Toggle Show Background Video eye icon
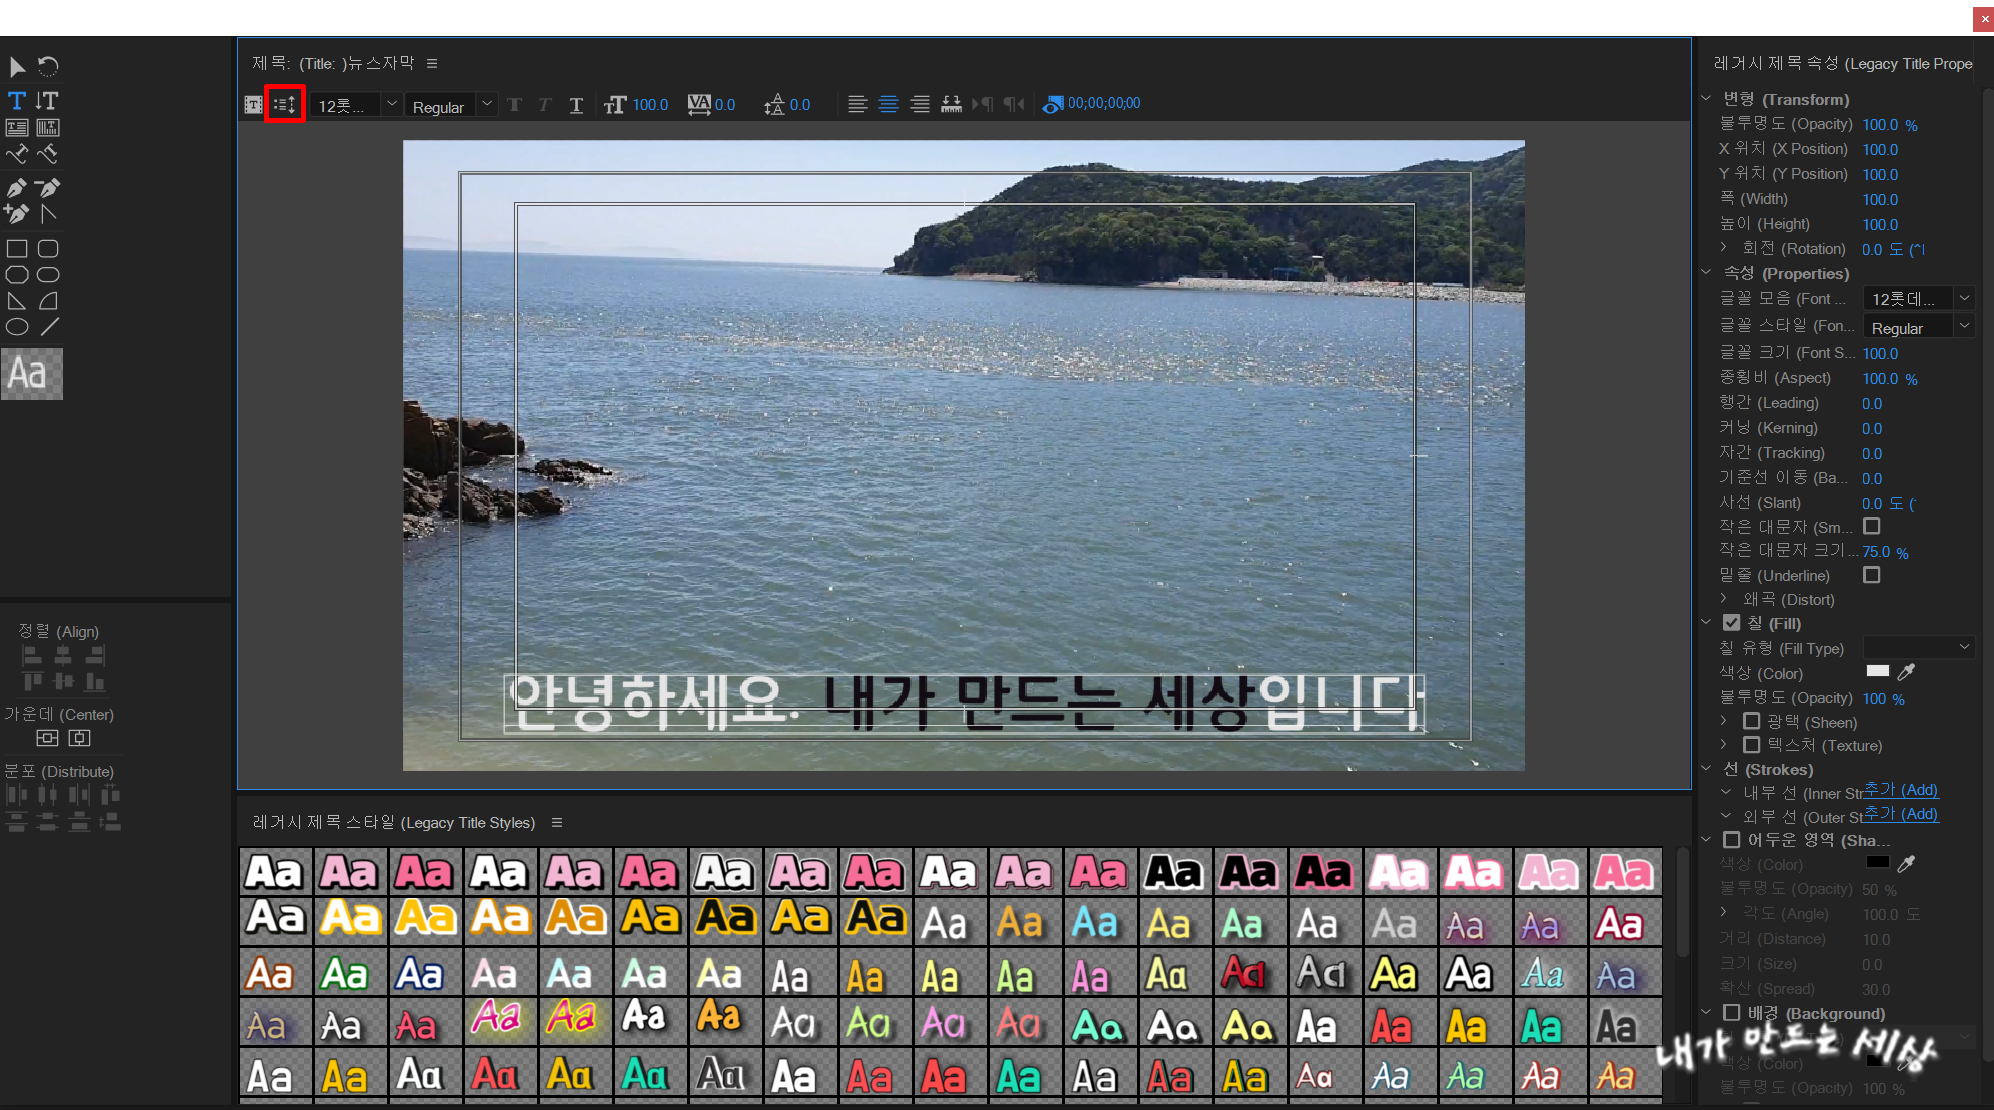 tap(1052, 104)
